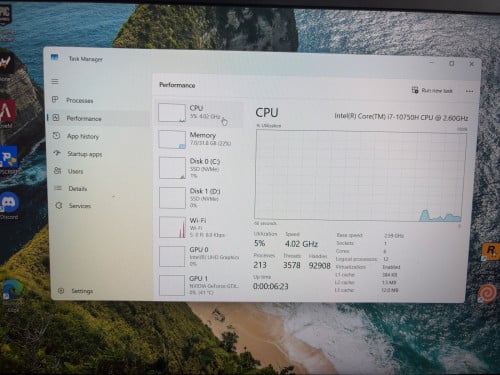
Task: Click the Users people icon
Action: coord(58,171)
